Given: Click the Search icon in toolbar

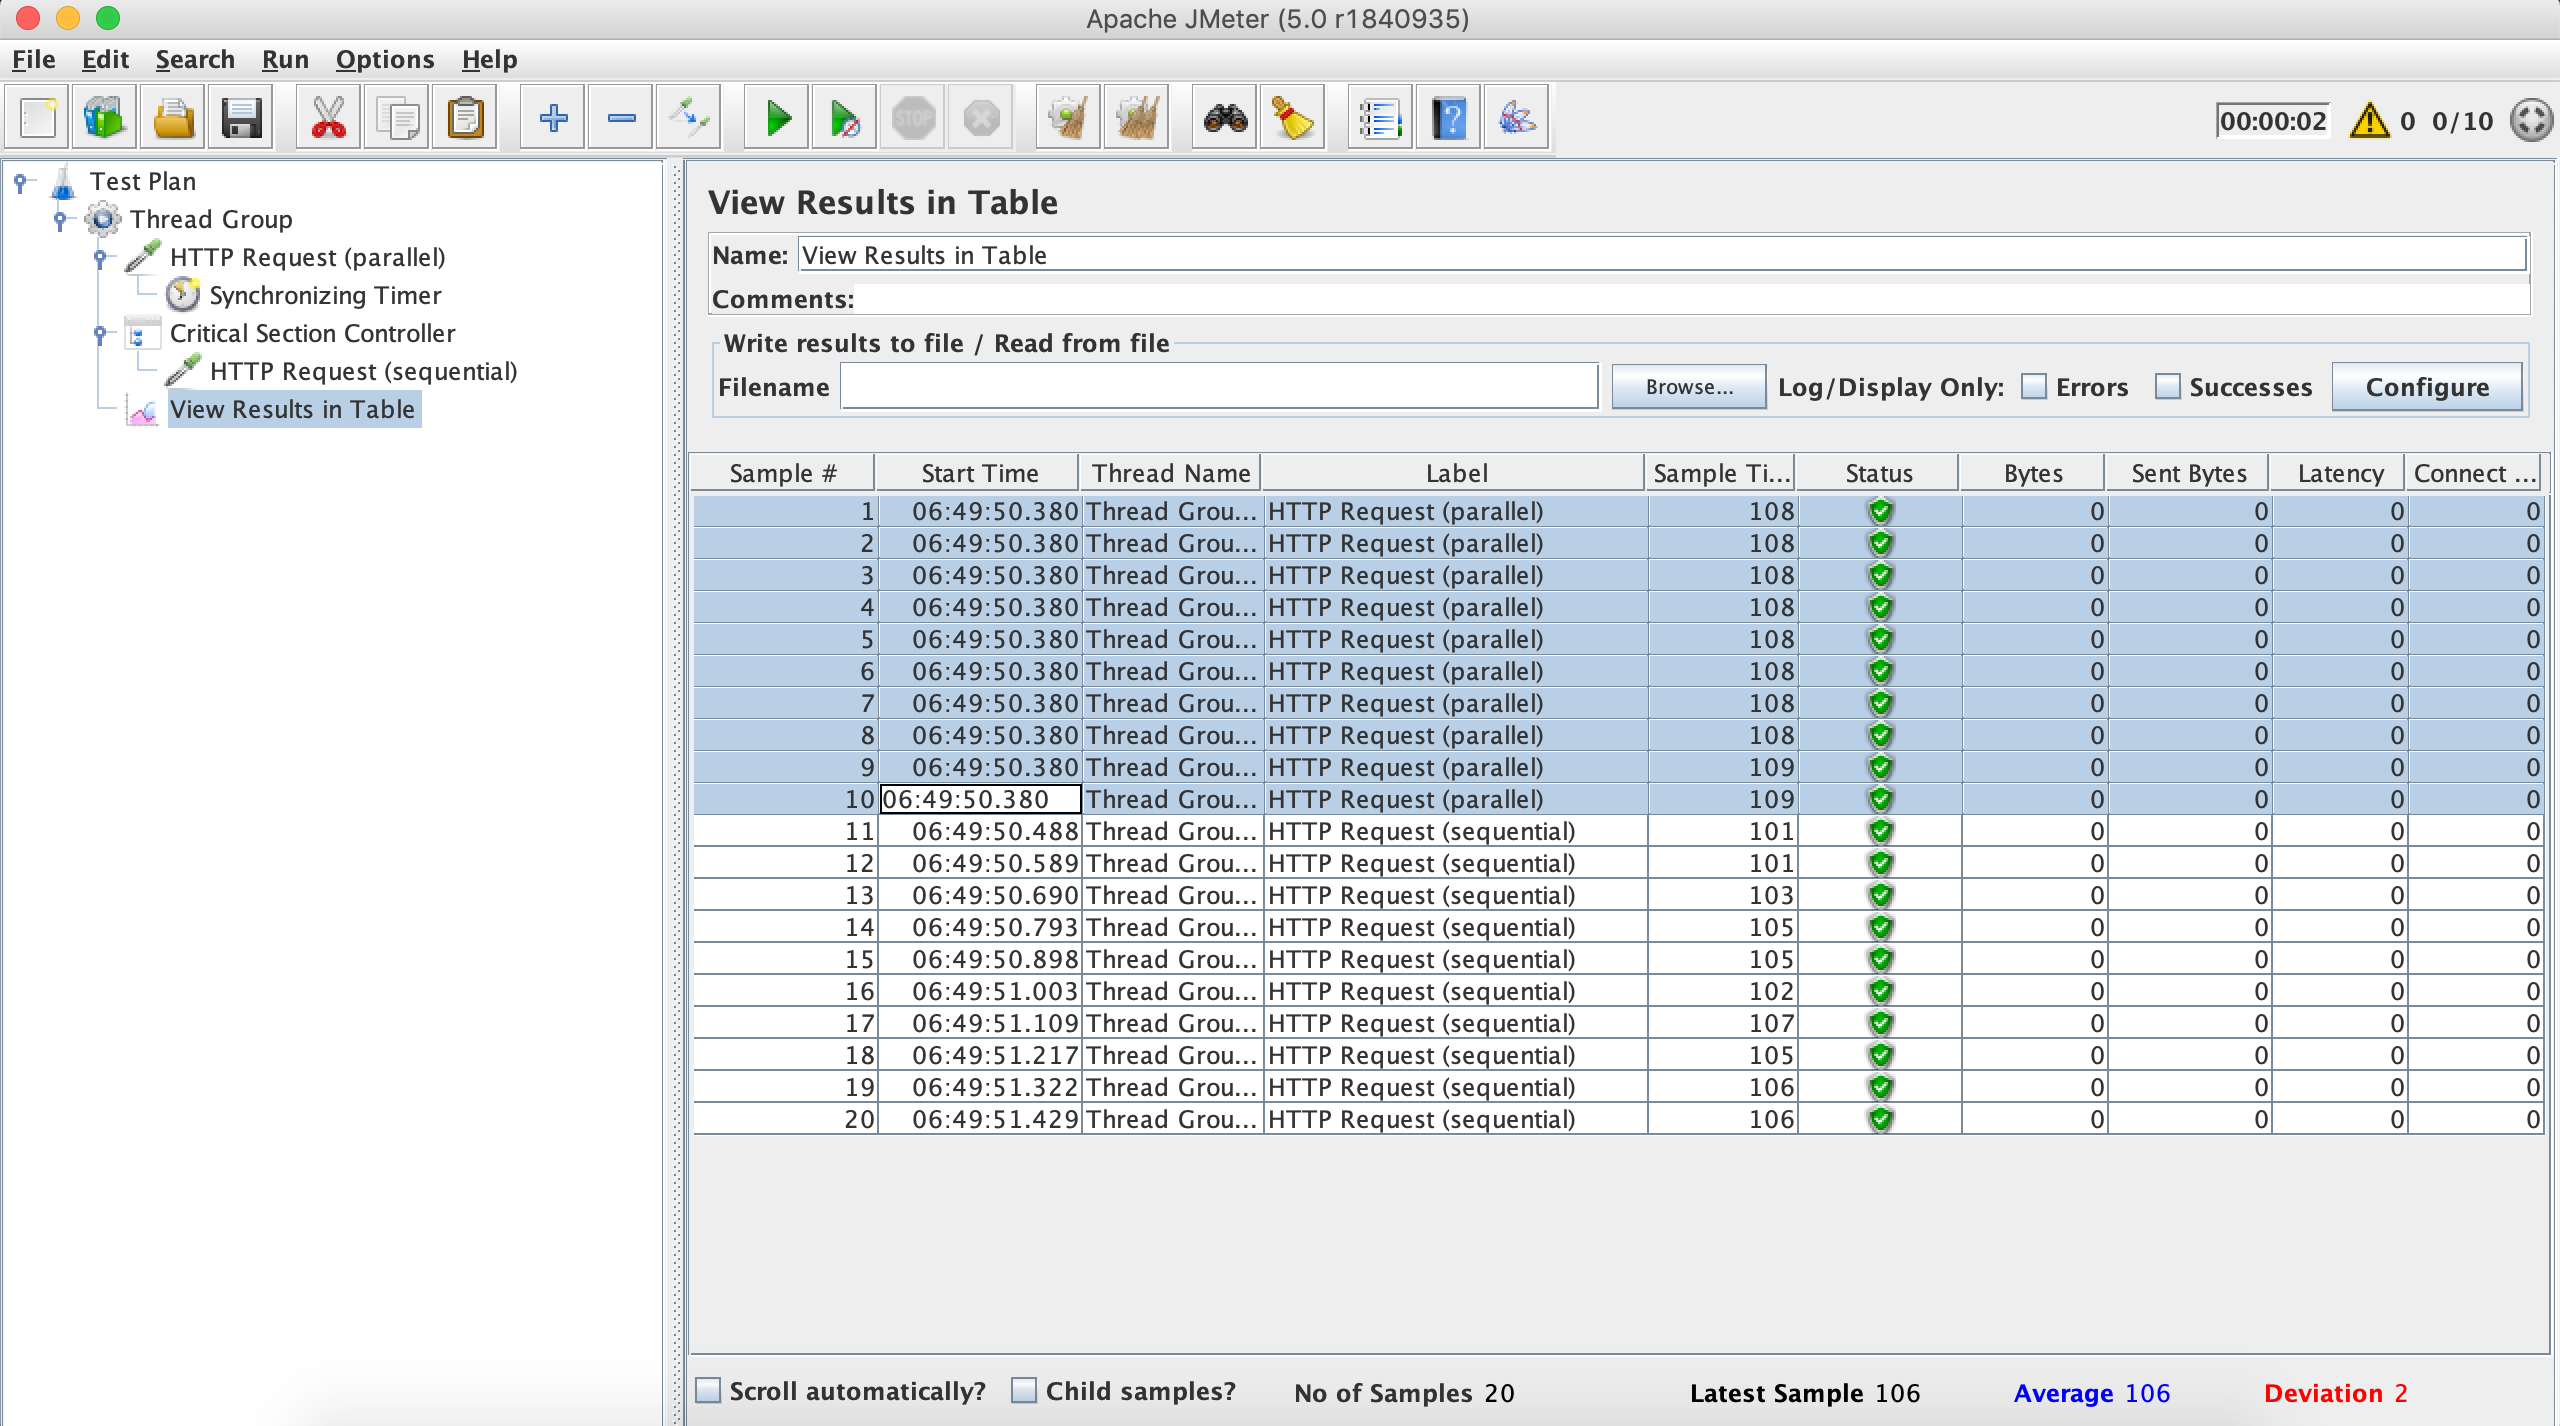Looking at the screenshot, I should coord(1222,118).
